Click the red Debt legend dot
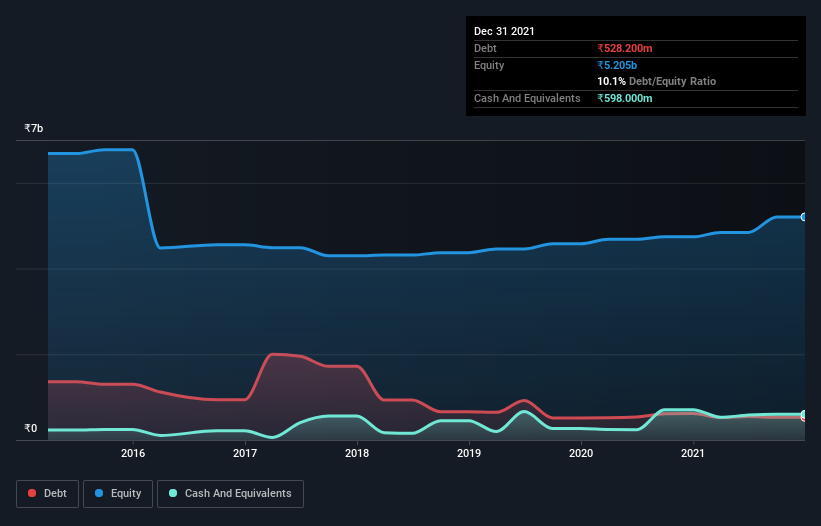The width and height of the screenshot is (821, 526). coord(32,493)
